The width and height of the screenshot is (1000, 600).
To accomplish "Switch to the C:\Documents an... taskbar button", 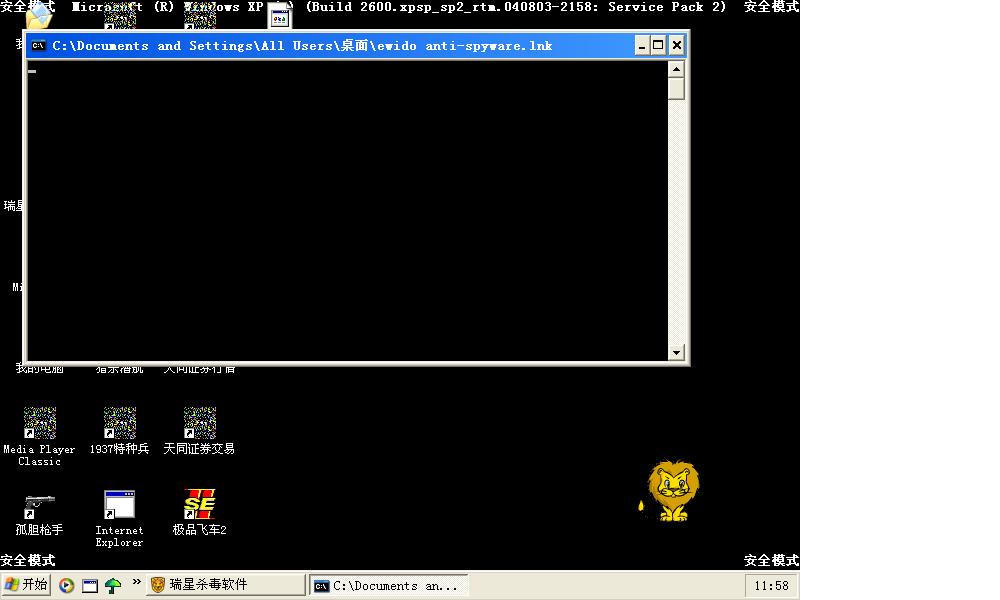I will click(x=389, y=585).
